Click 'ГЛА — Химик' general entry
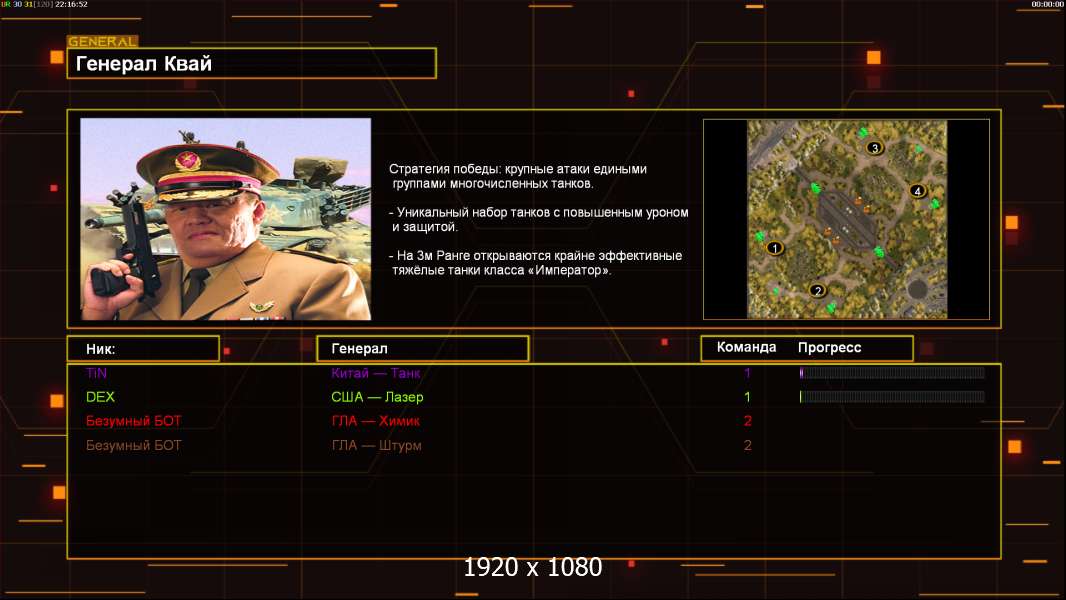This screenshot has height=600, width=1066. pyautogui.click(x=376, y=421)
